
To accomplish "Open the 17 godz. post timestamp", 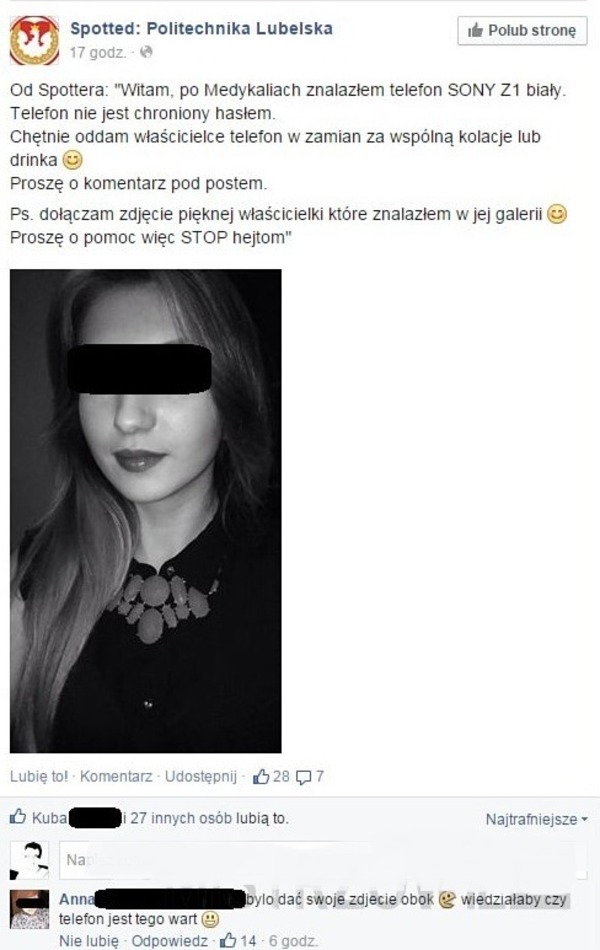I will click(98, 53).
